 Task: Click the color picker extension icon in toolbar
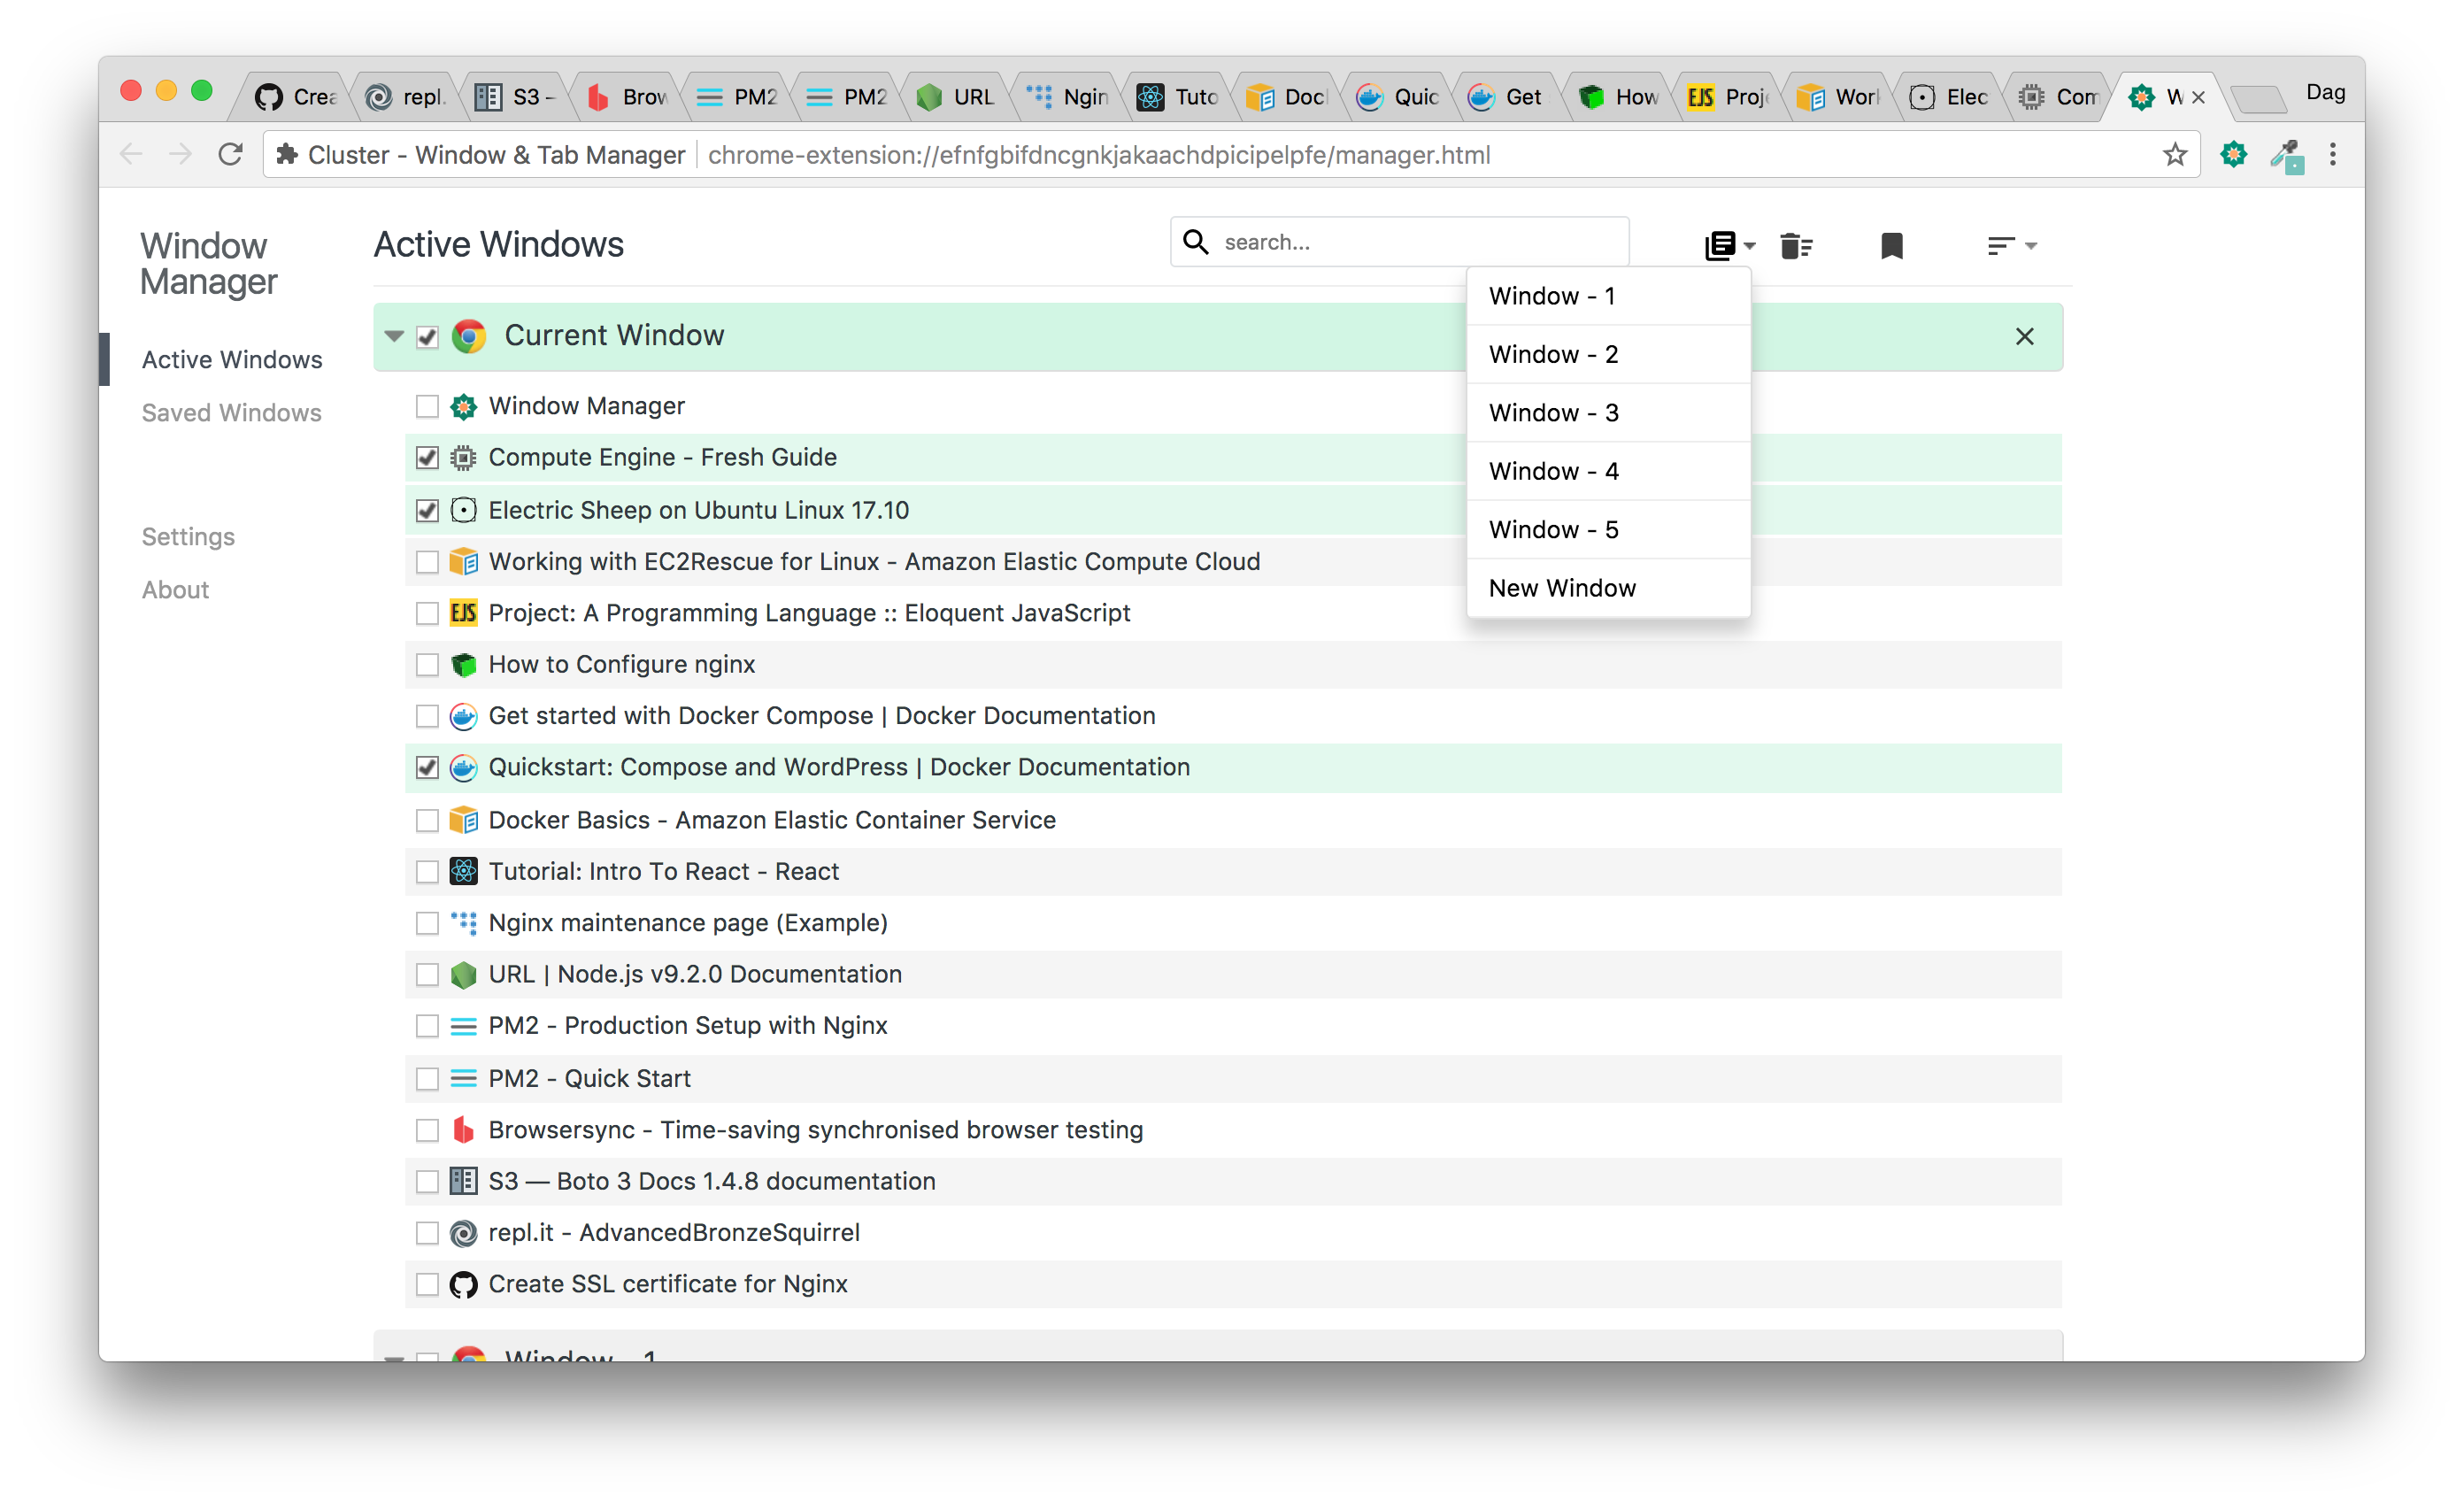pos(2286,156)
